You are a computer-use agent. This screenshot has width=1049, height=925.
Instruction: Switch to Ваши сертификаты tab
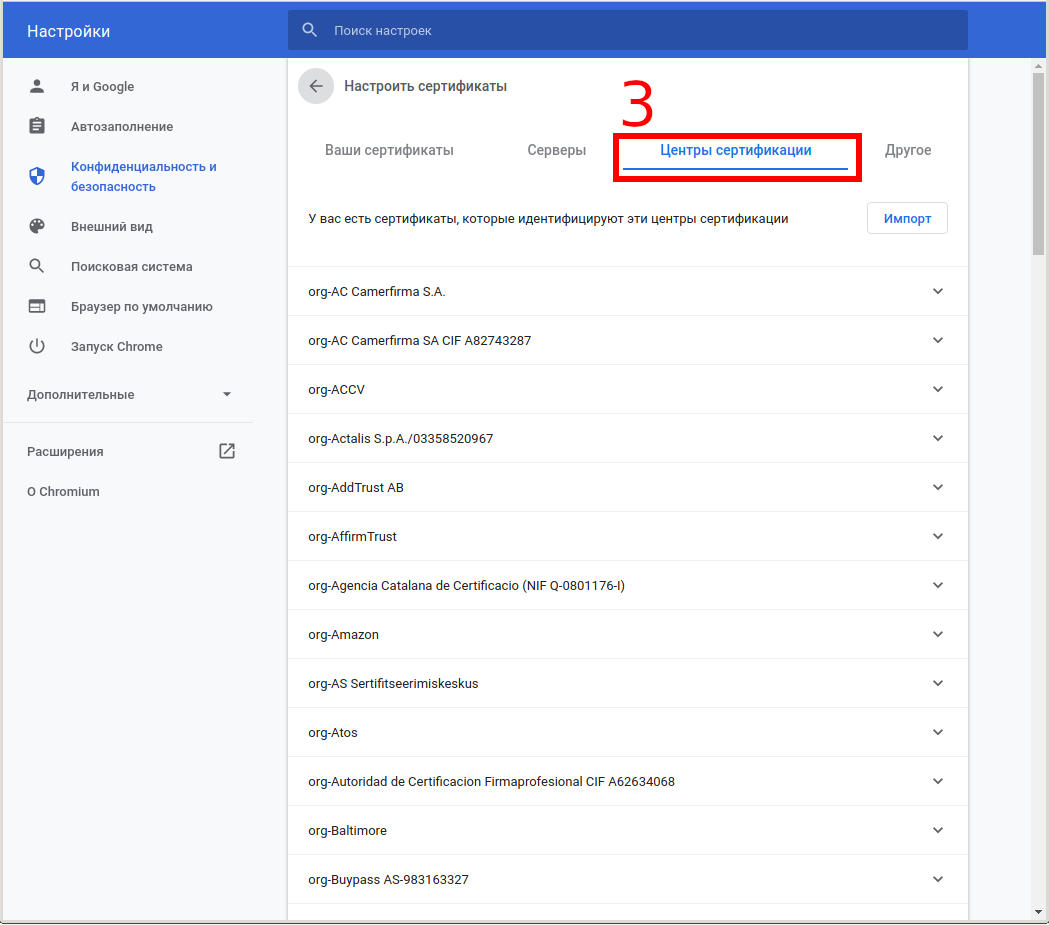click(x=389, y=150)
